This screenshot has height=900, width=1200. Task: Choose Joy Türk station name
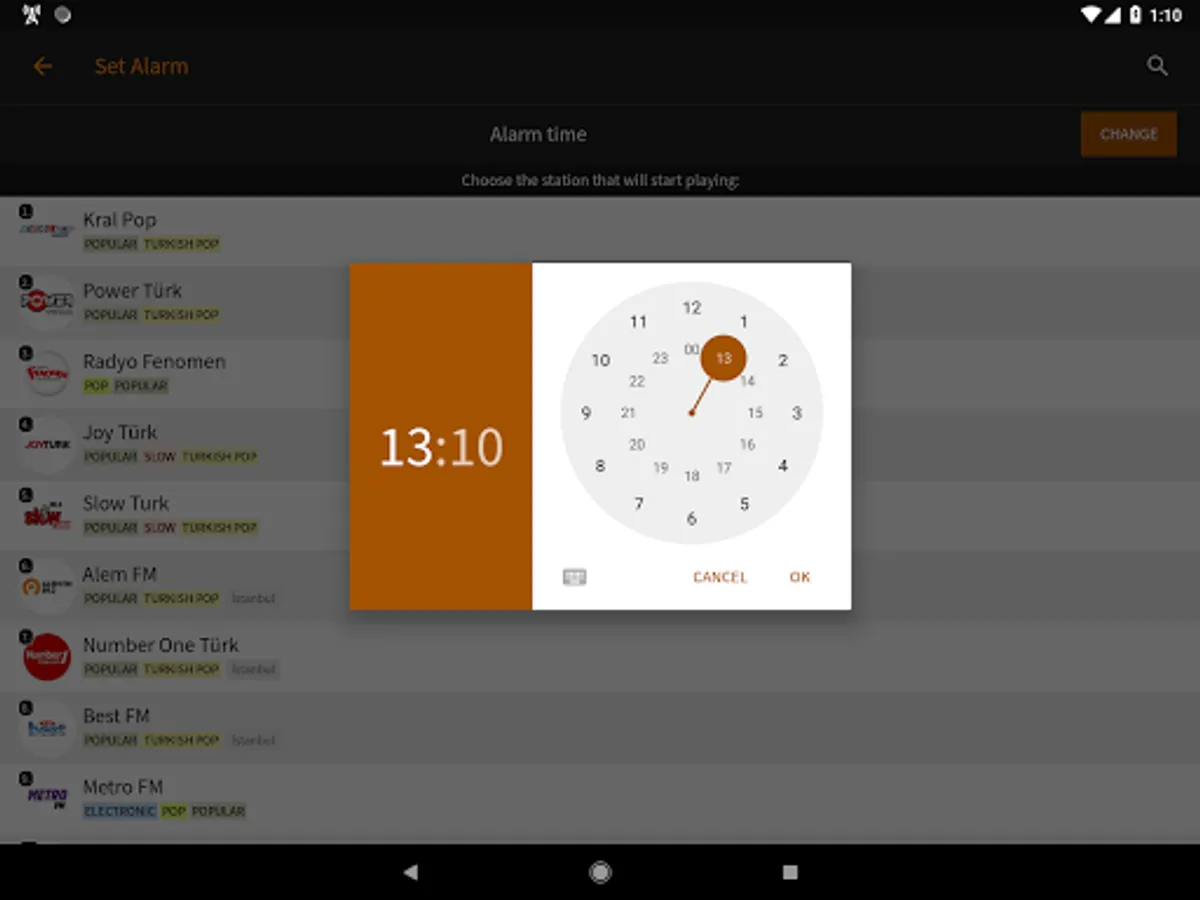[x=120, y=433]
